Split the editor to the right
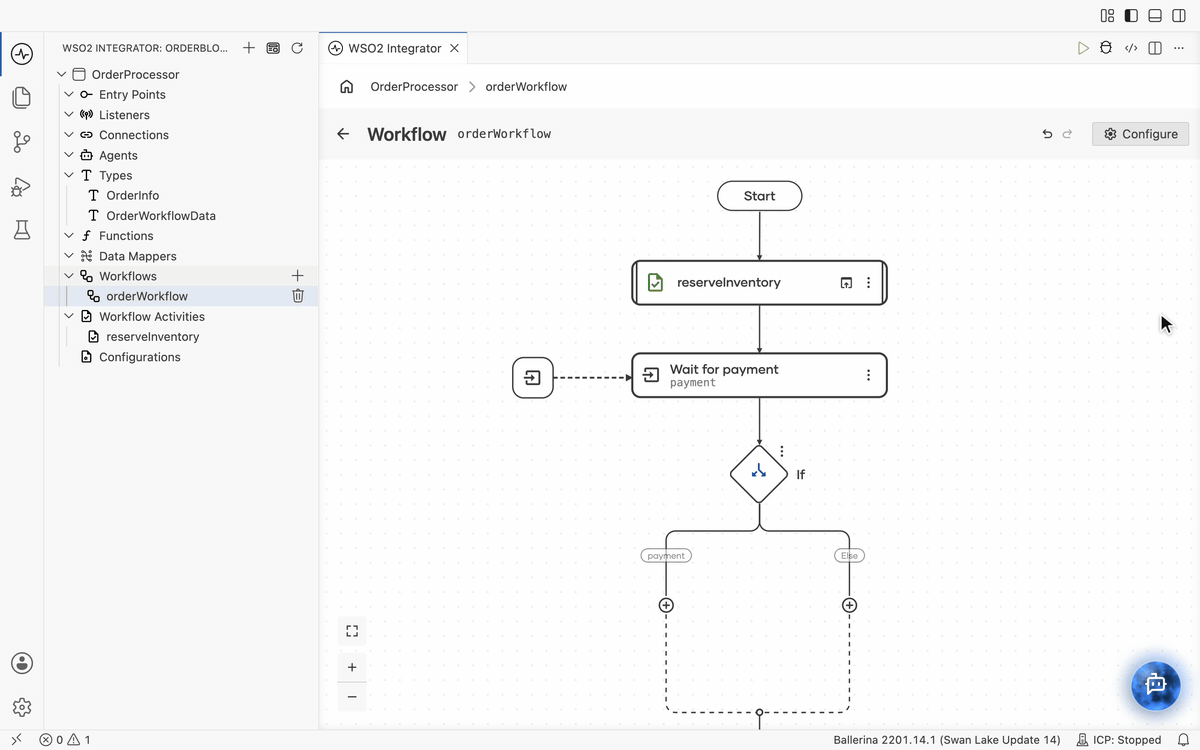This screenshot has width=1200, height=750. (x=1155, y=48)
